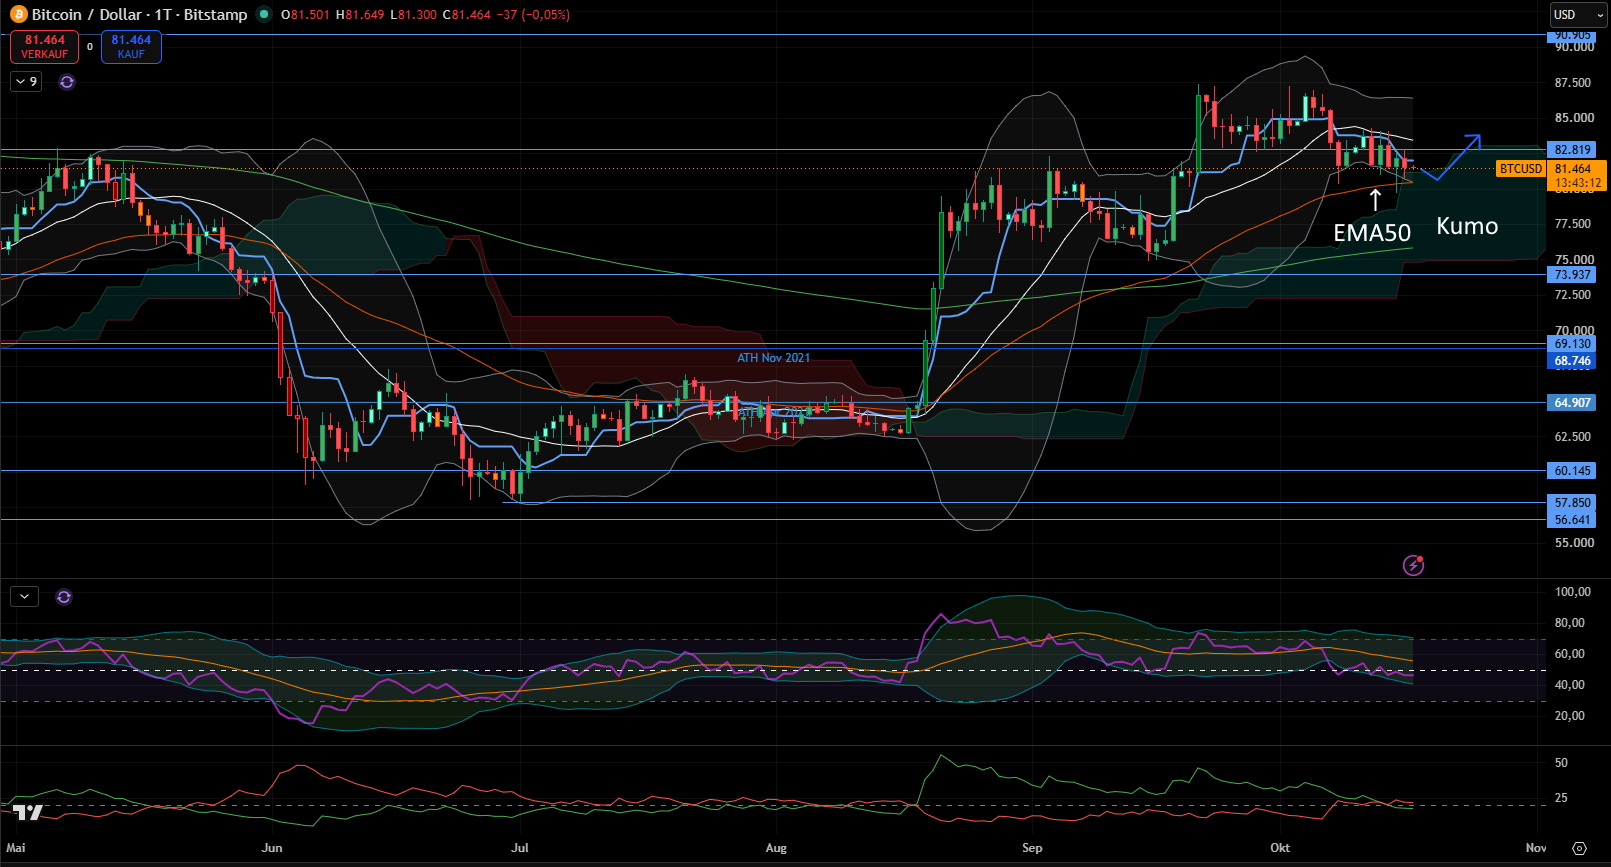Image resolution: width=1611 pixels, height=867 pixels.
Task: Select the EMA50 text annotation
Action: point(1372,233)
